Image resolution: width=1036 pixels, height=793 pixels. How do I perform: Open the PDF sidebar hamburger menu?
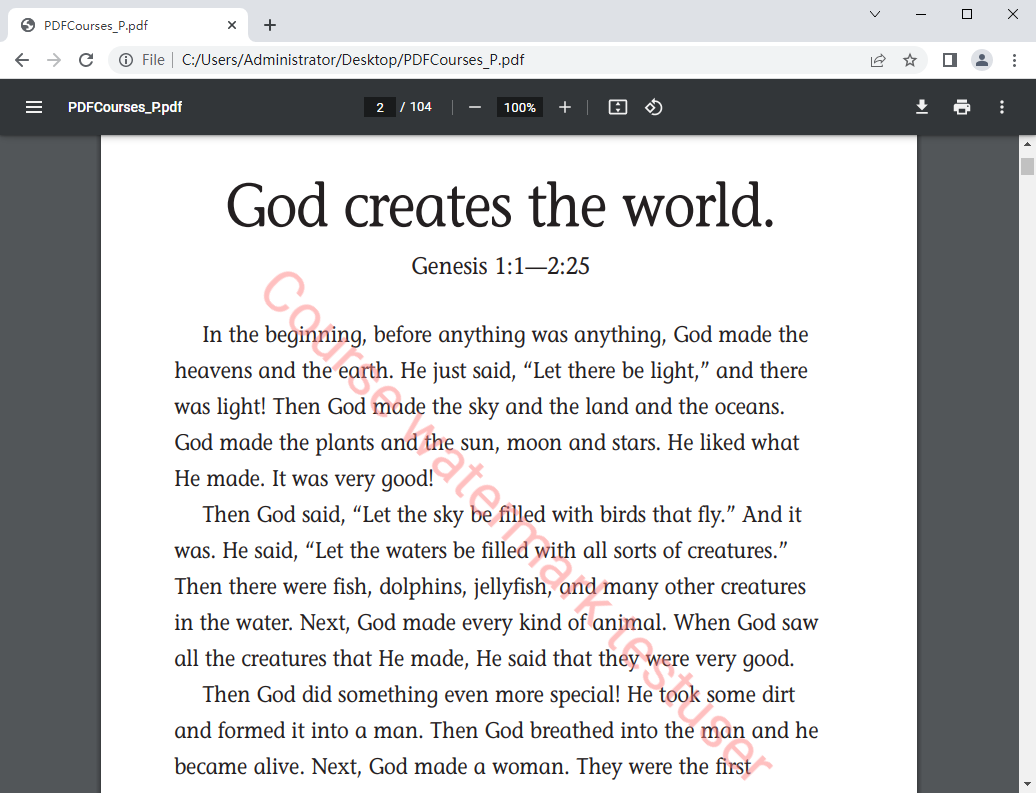coord(34,107)
